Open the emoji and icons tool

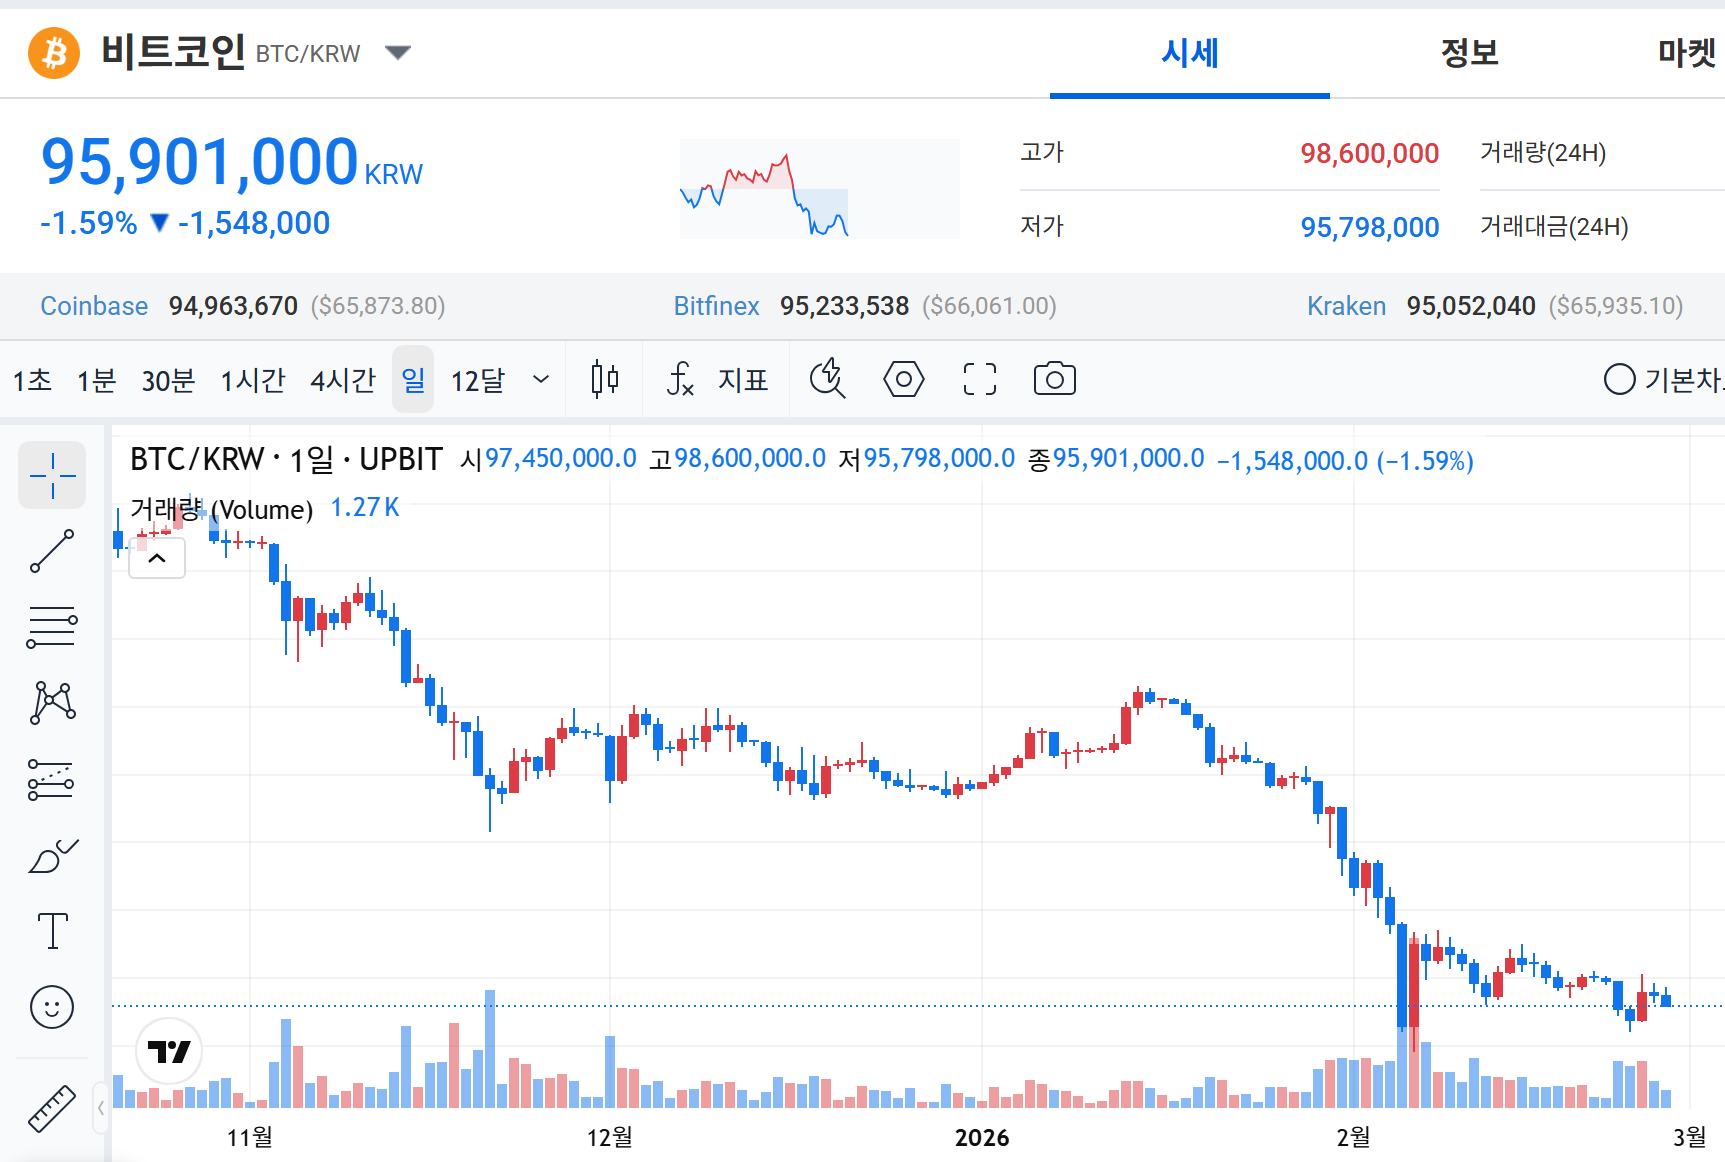[52, 1007]
